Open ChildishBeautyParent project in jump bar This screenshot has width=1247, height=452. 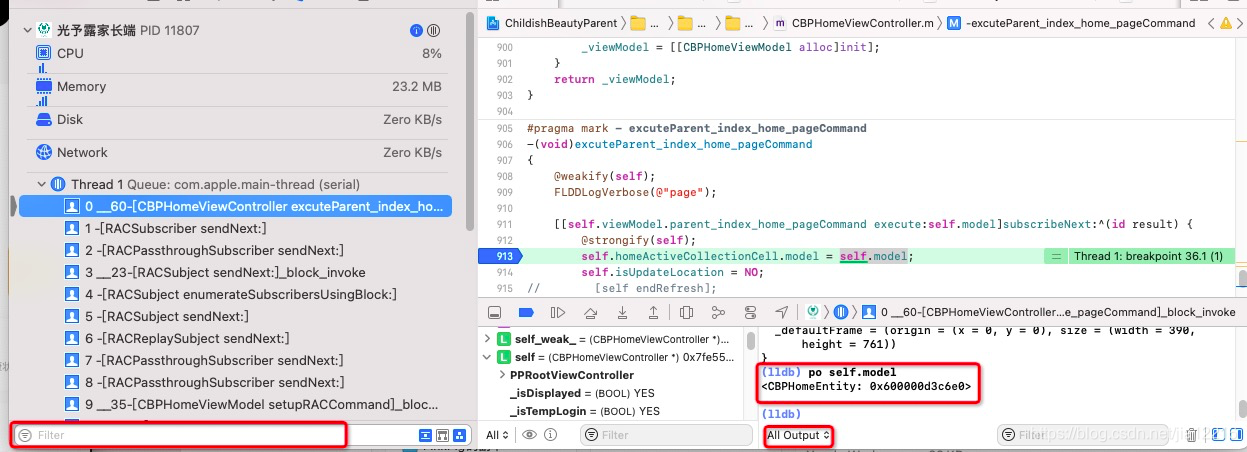(x=551, y=23)
